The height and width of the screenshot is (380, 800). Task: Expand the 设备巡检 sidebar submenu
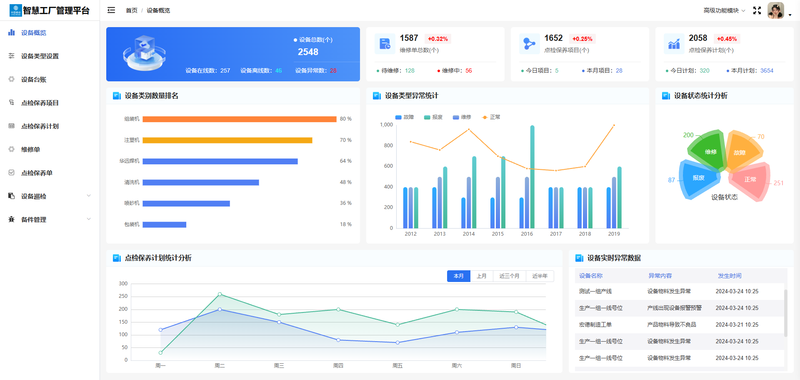(x=49, y=196)
